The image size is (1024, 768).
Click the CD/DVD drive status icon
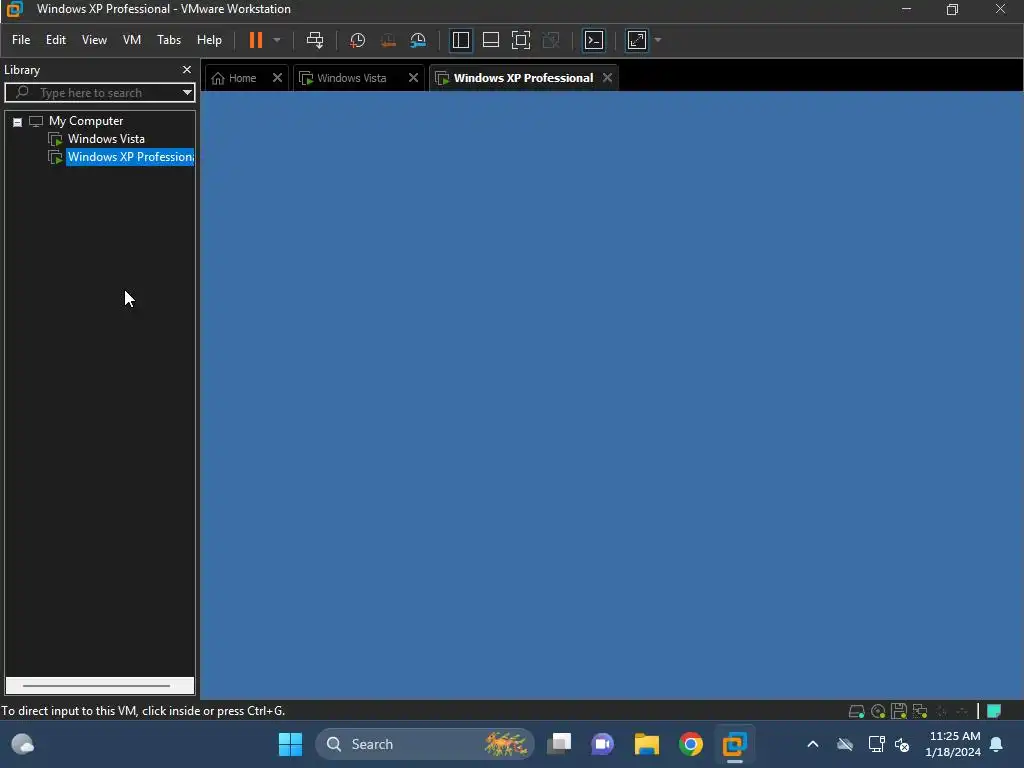(878, 711)
